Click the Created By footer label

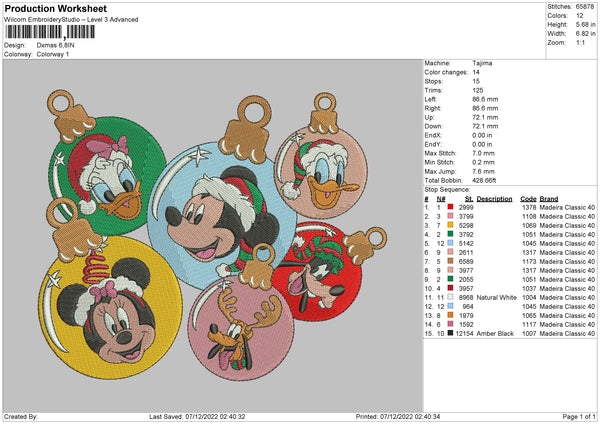coord(21,416)
